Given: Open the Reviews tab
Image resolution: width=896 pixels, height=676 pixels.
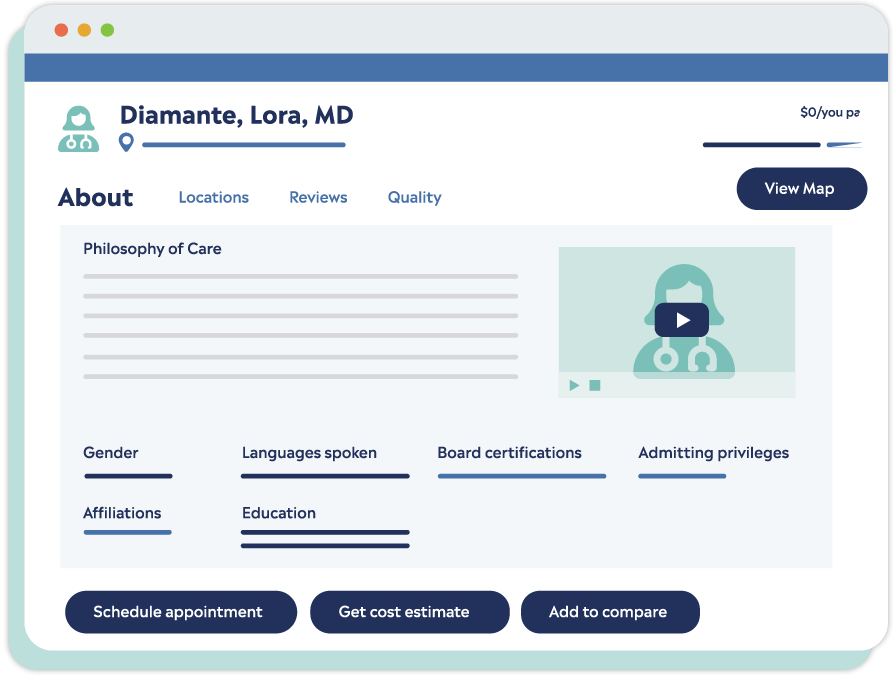Looking at the screenshot, I should point(318,197).
